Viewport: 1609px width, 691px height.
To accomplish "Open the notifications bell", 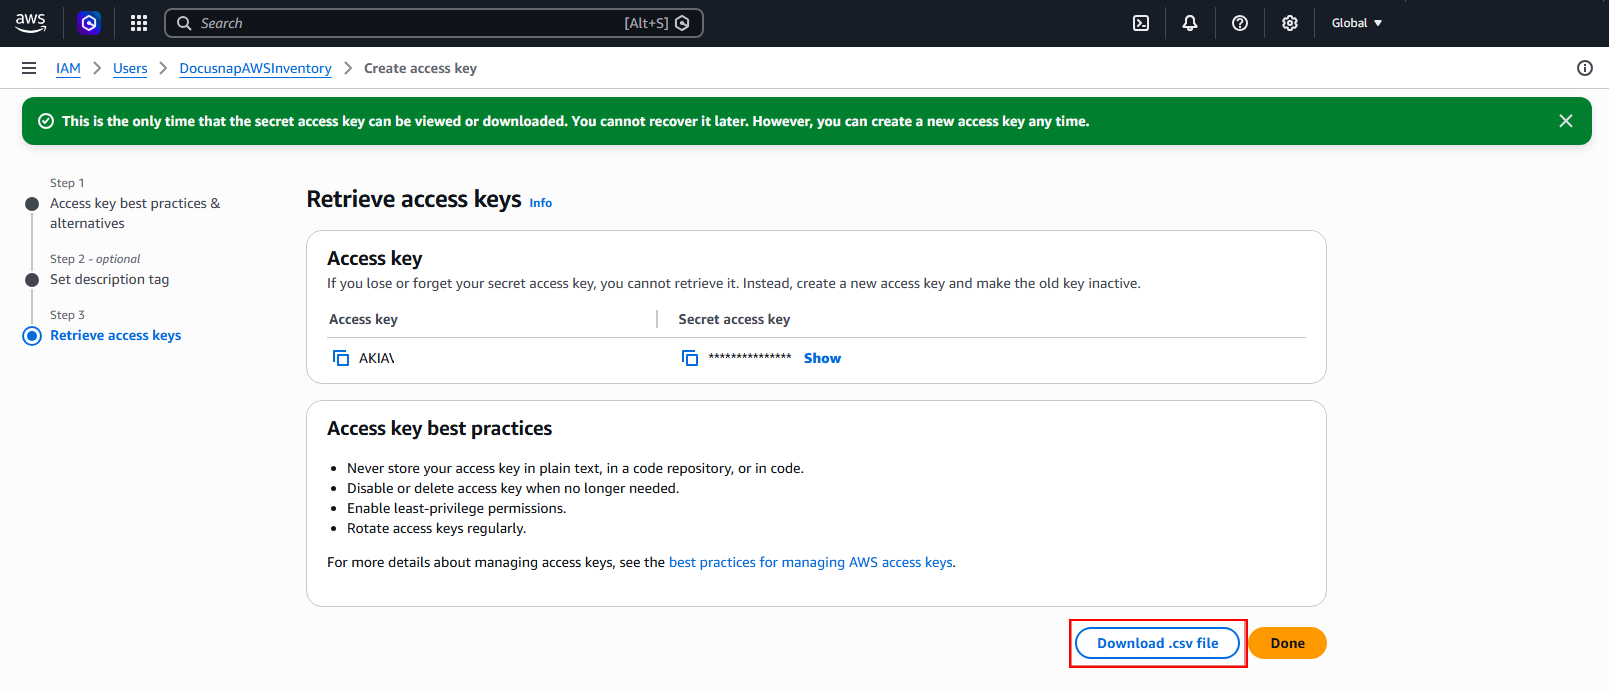I will [x=1190, y=23].
